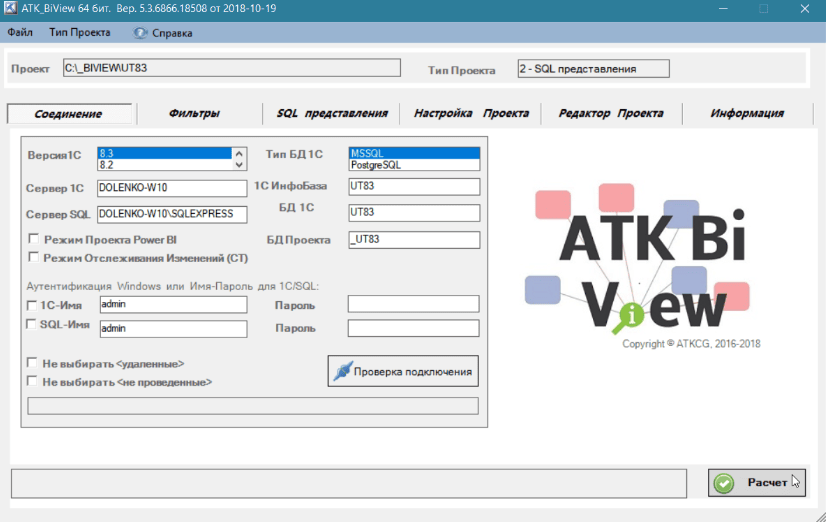Click the green checkmark icon on Расчет
The width and height of the screenshot is (826, 522).
click(724, 483)
